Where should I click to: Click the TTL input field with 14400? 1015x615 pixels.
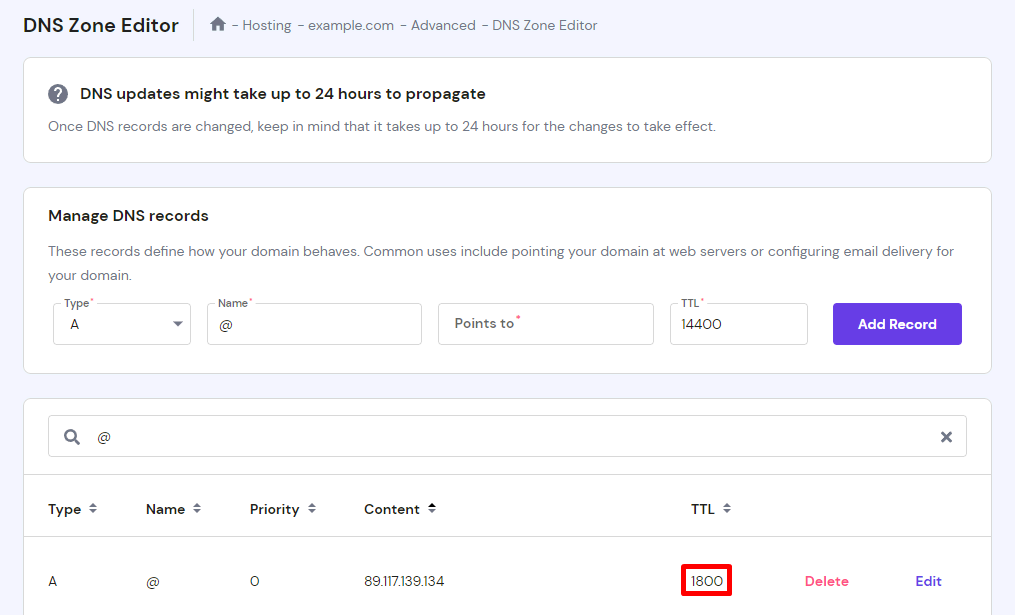(739, 324)
